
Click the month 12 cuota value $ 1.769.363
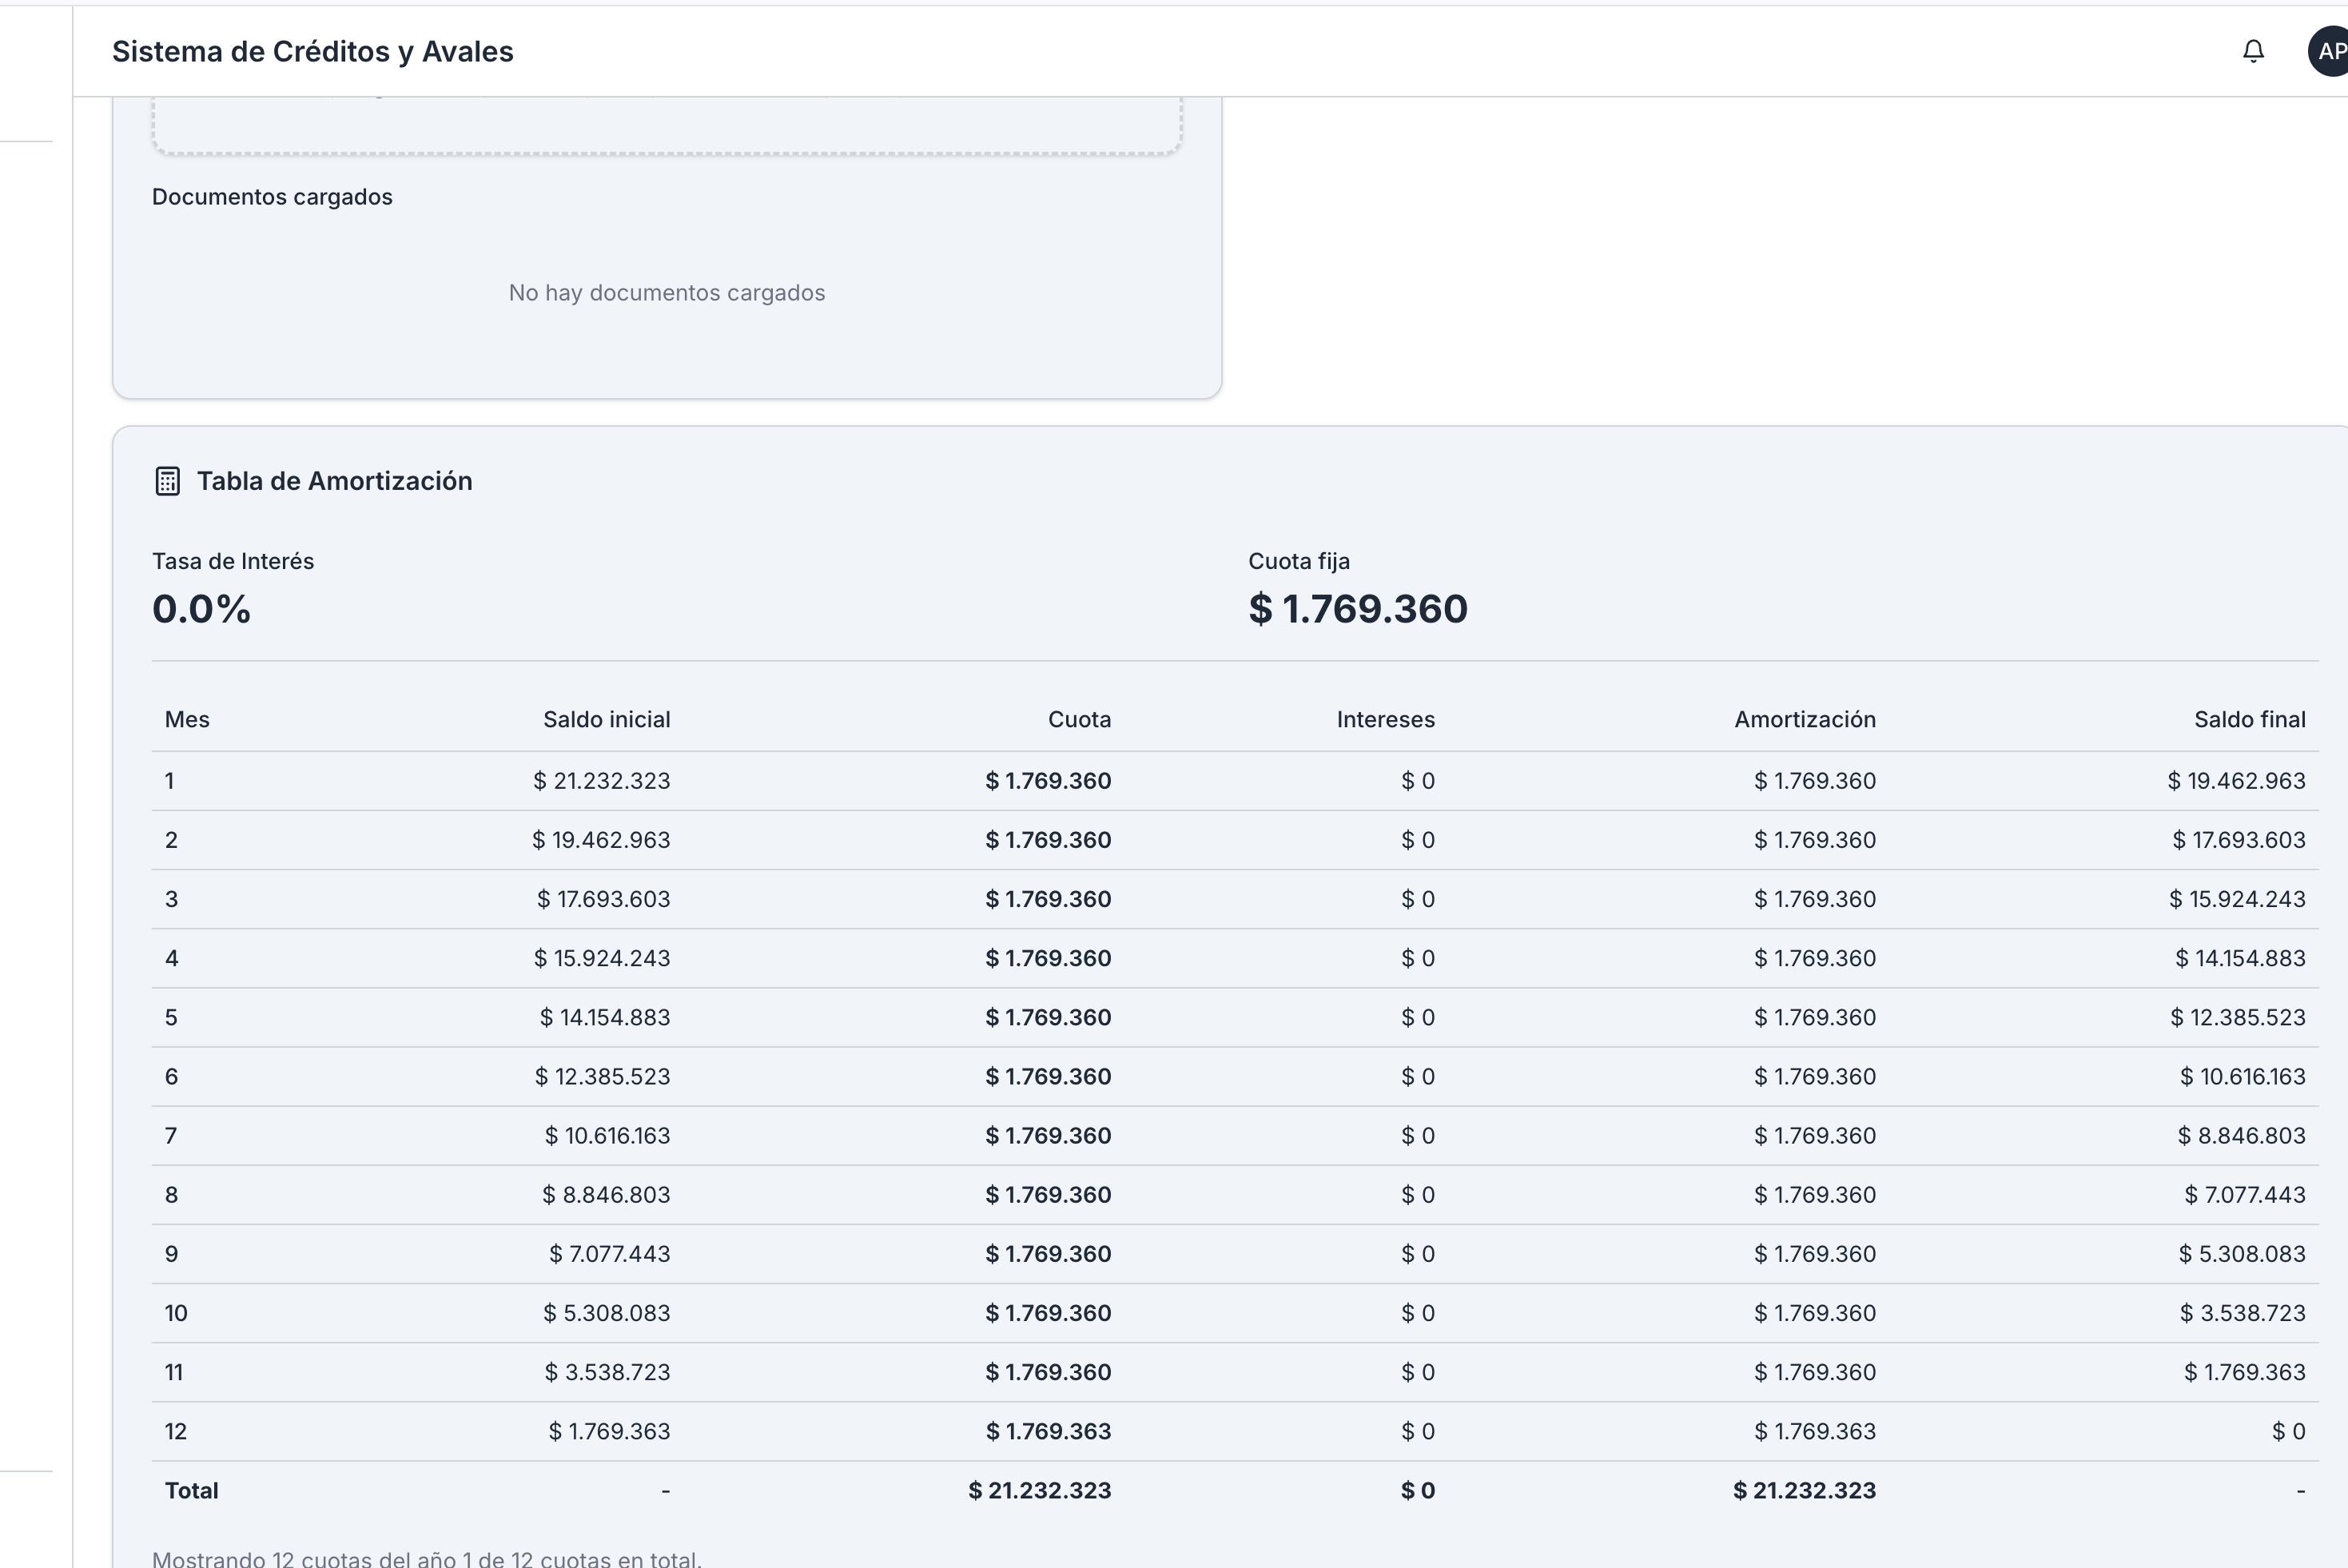tap(1048, 1431)
